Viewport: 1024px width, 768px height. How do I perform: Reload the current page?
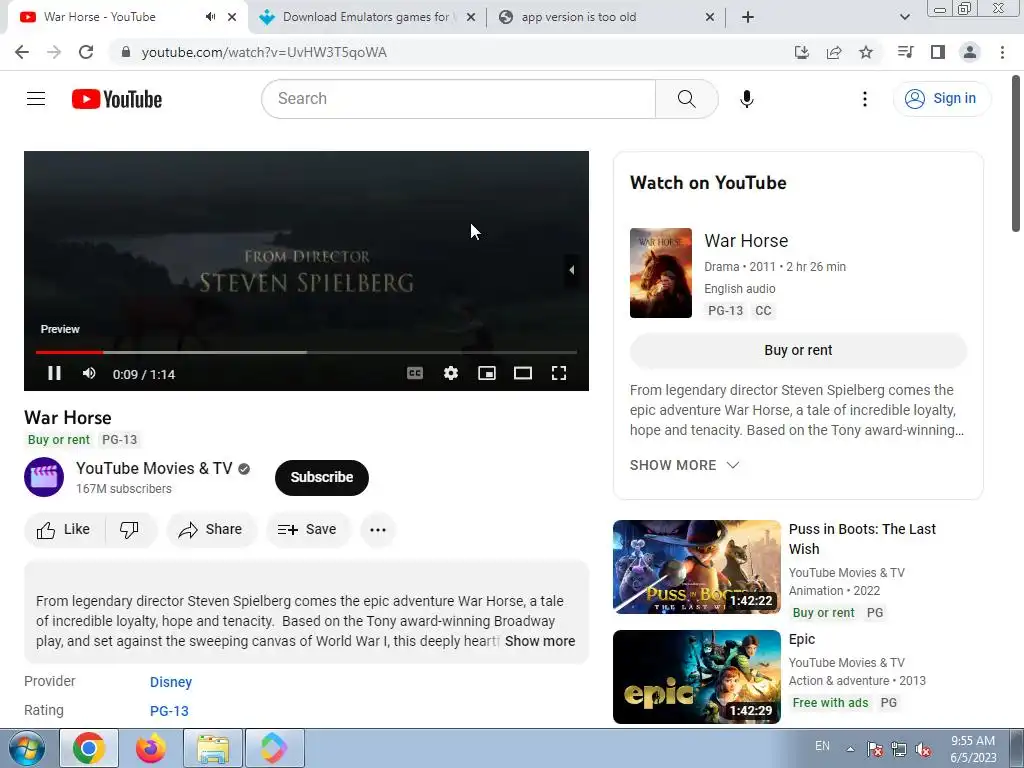86,52
